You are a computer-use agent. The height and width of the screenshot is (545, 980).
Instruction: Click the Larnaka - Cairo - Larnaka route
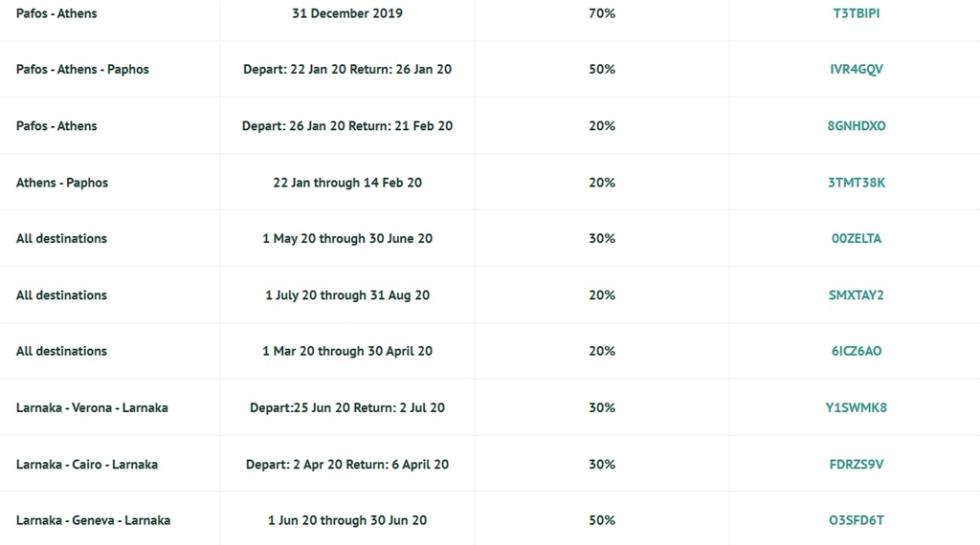click(x=87, y=464)
